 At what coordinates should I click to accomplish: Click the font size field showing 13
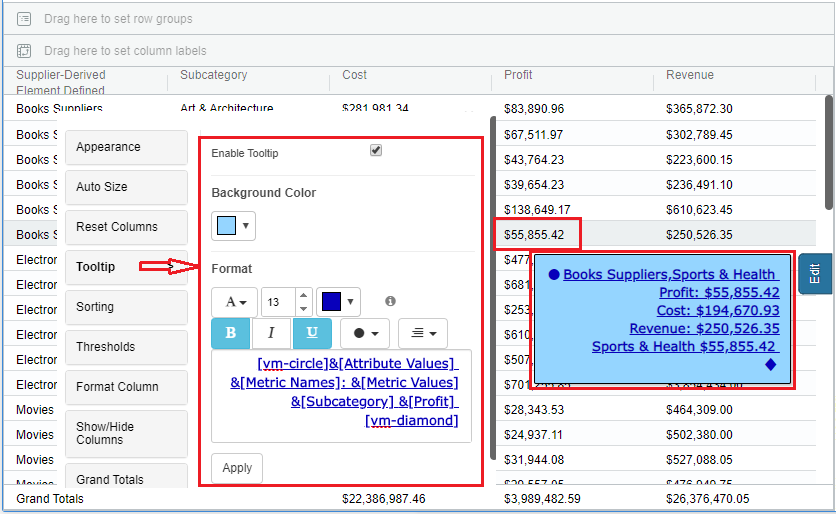coord(278,302)
